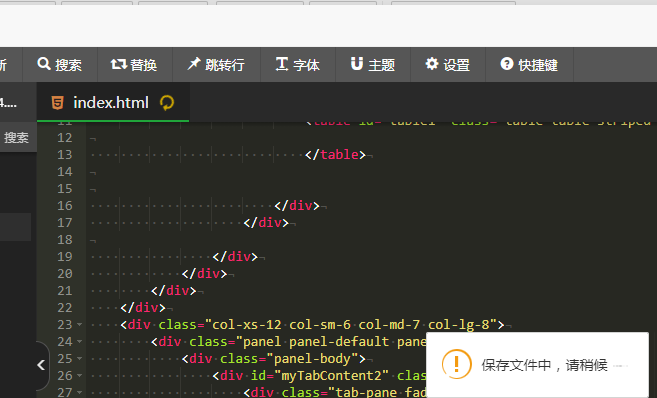Toggle the left sidebar collapse arrow
The height and width of the screenshot is (398, 657).
pyautogui.click(x=42, y=365)
